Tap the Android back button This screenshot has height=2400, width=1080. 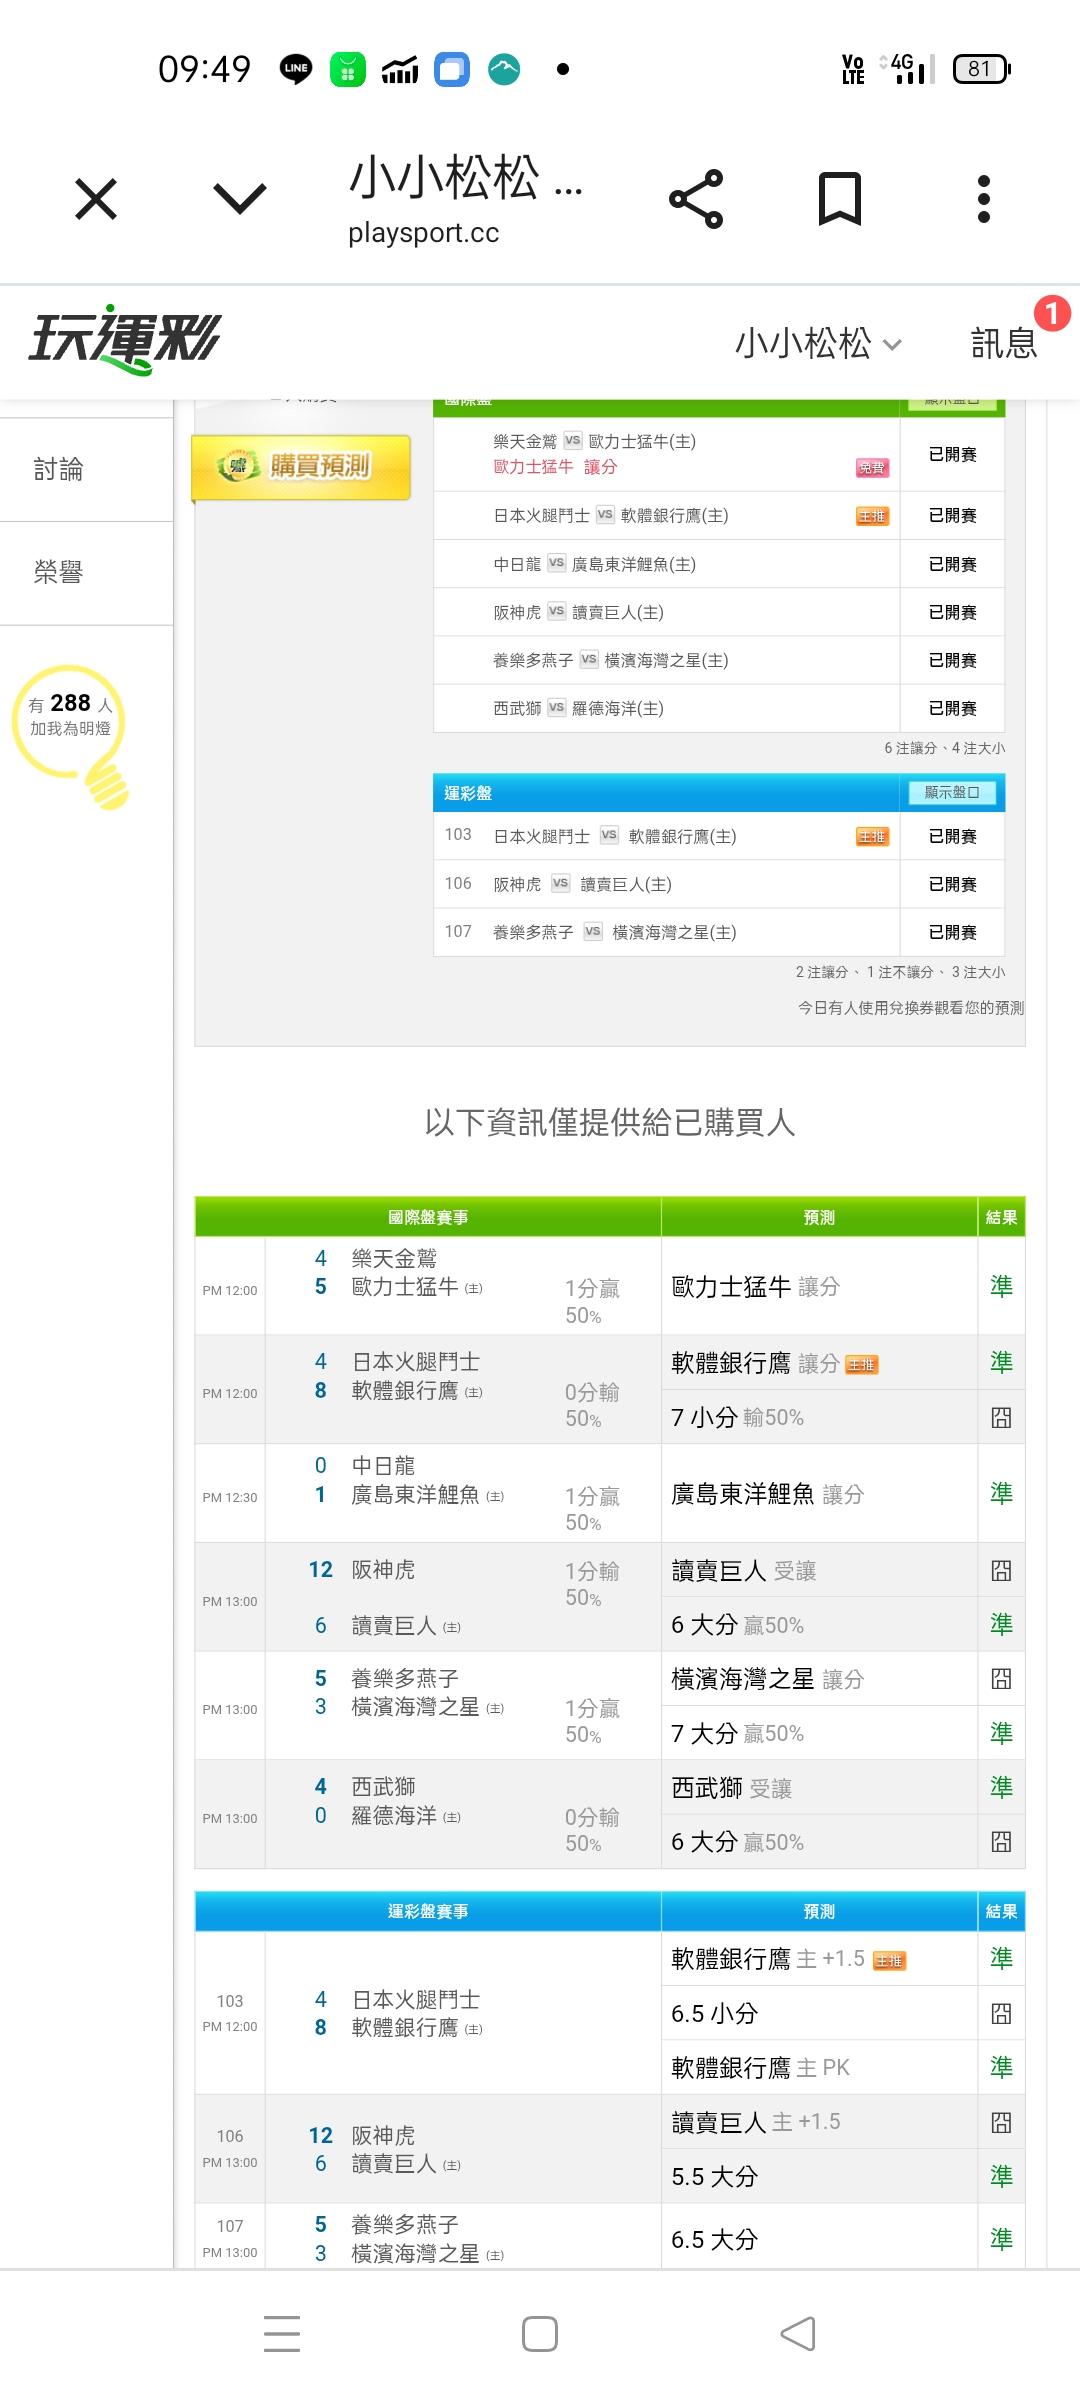tap(798, 2333)
